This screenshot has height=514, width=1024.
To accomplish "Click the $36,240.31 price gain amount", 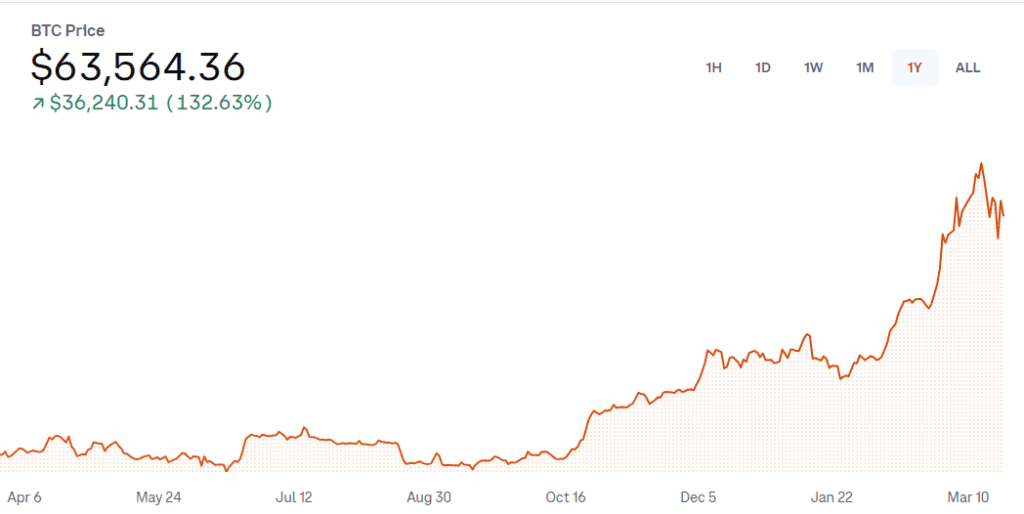I will (x=104, y=102).
